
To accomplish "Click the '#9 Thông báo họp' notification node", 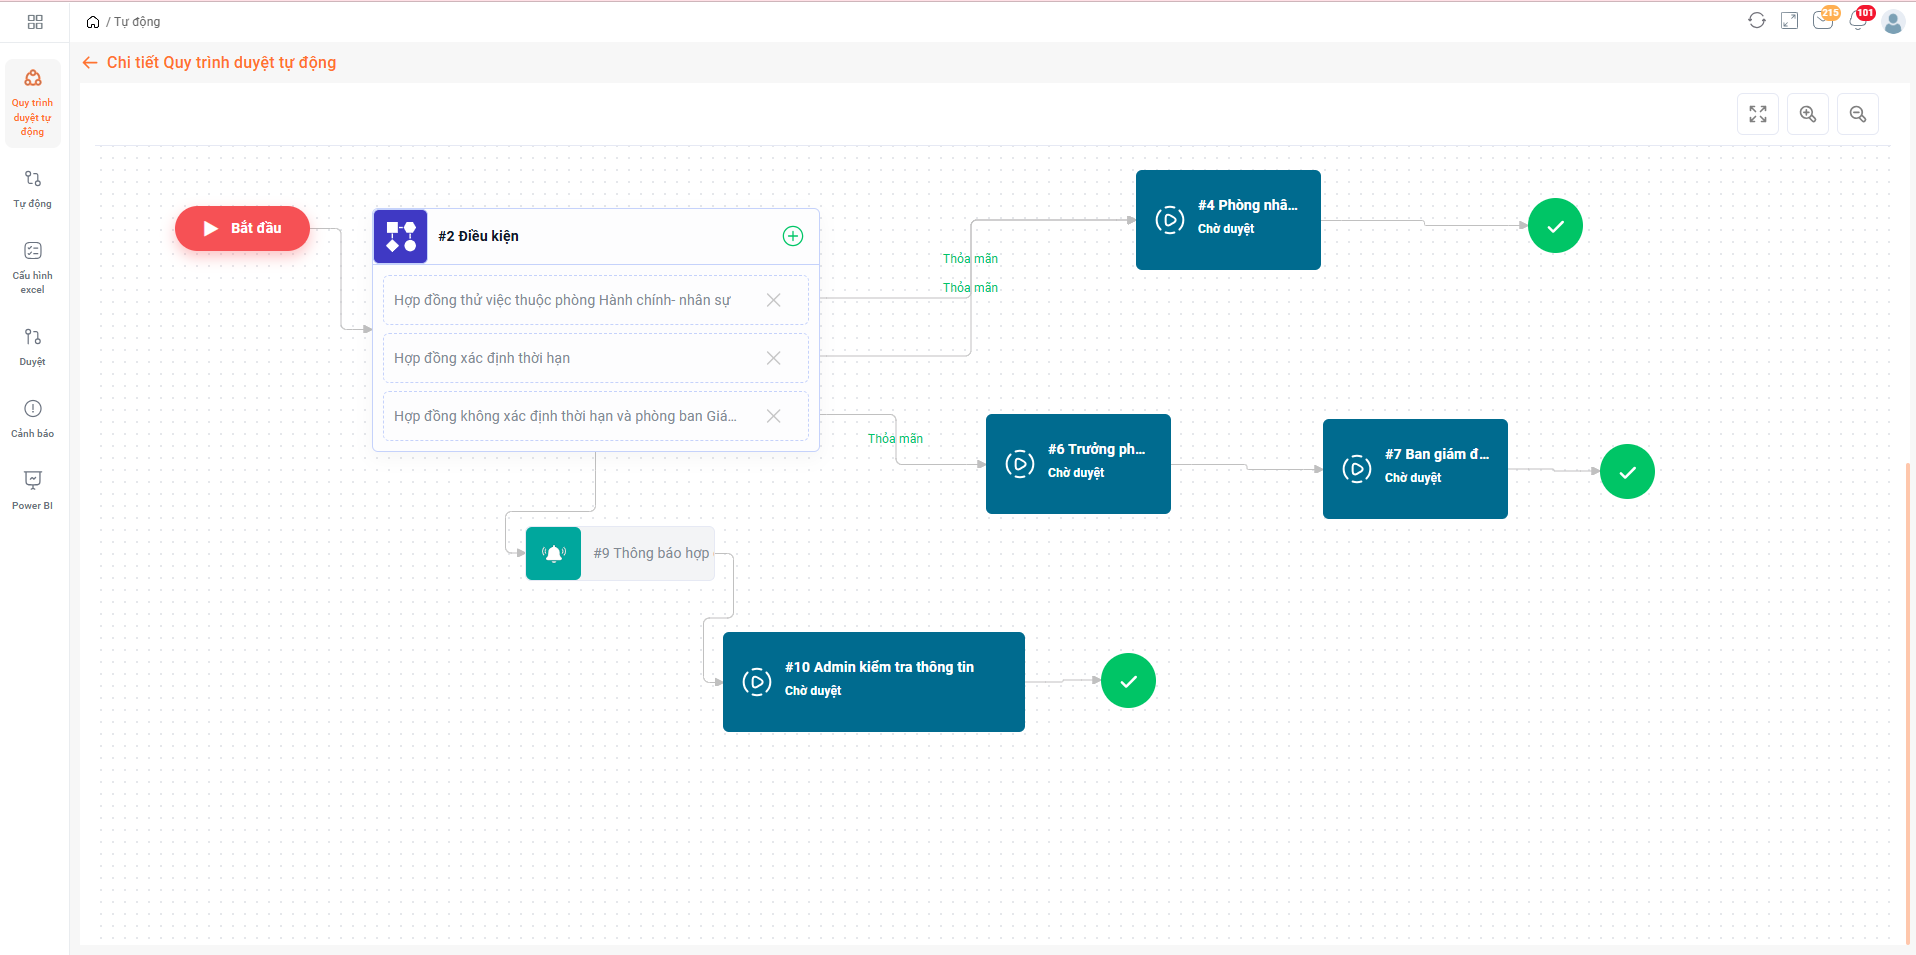I will [x=620, y=553].
